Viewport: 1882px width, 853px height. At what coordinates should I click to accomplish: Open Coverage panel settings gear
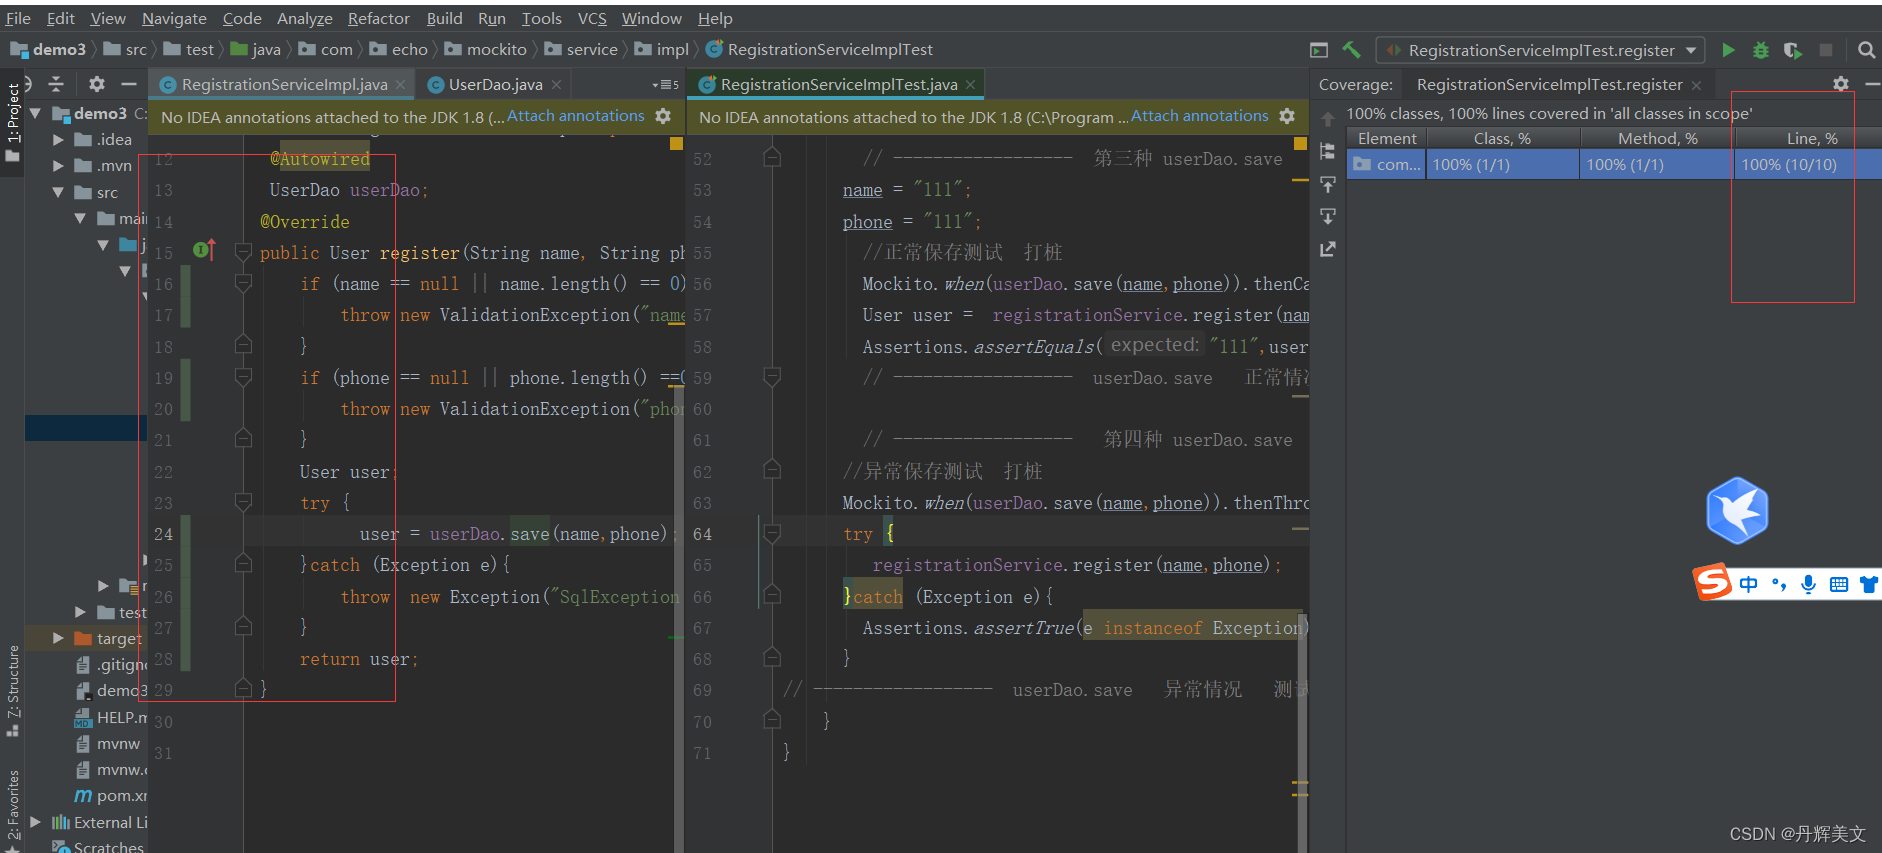point(1841,84)
